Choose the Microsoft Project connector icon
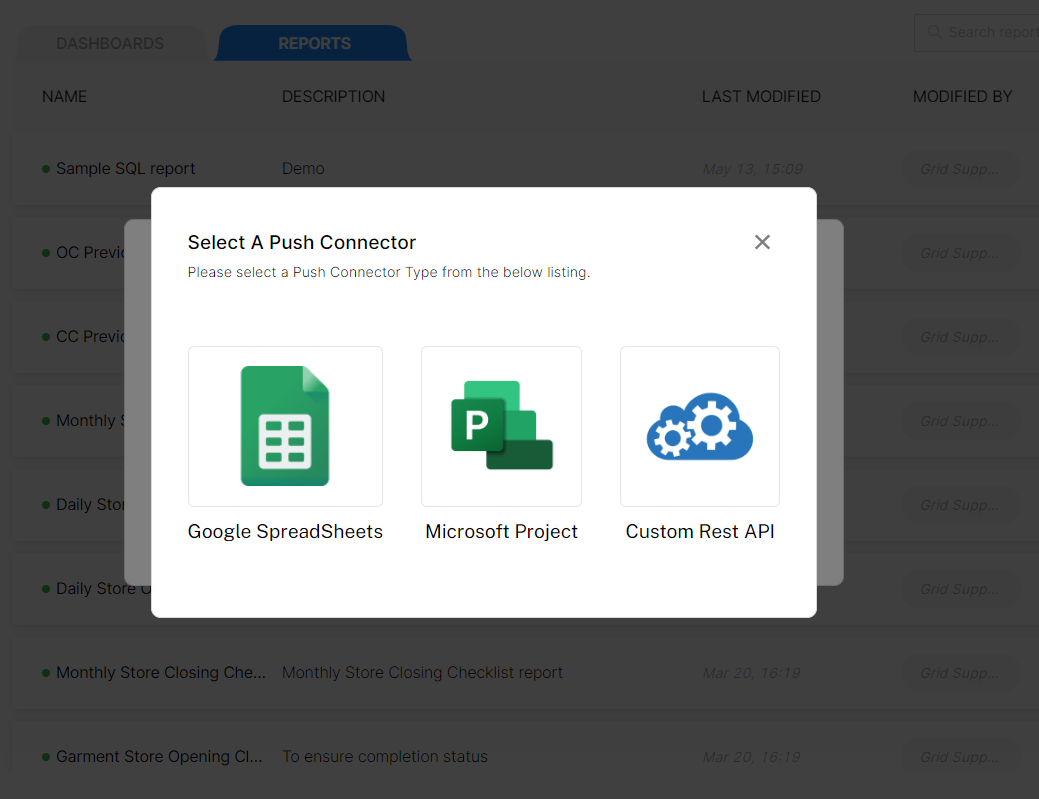 point(501,426)
